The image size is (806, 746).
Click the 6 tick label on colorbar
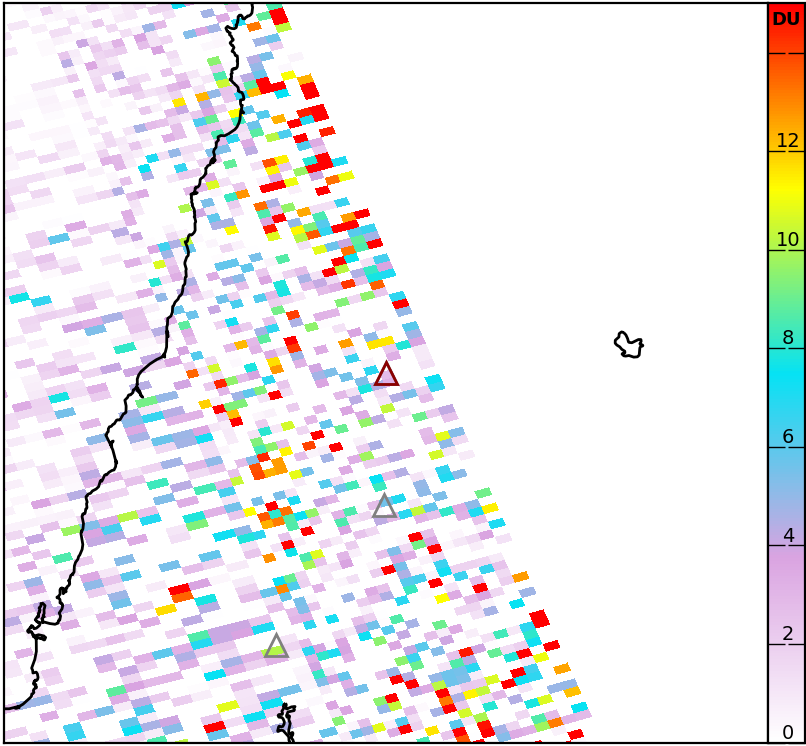tap(788, 436)
